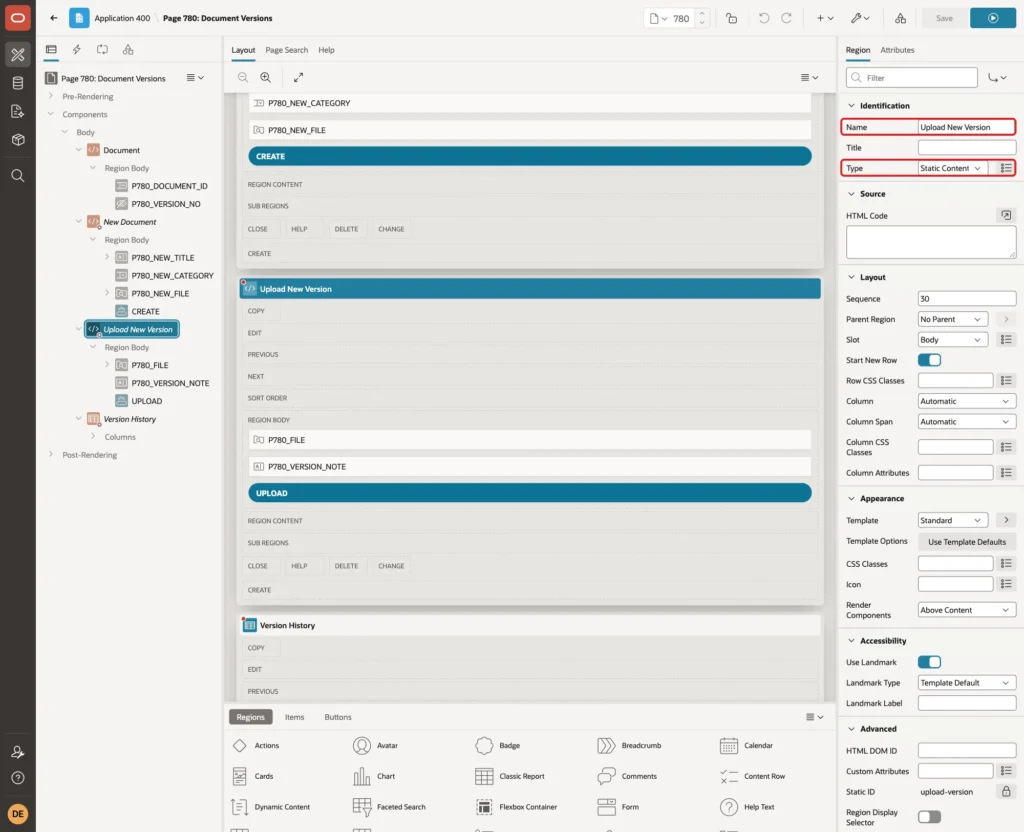The image size is (1024, 832).
Task: Expand the layout pane to full size
Action: (x=298, y=77)
